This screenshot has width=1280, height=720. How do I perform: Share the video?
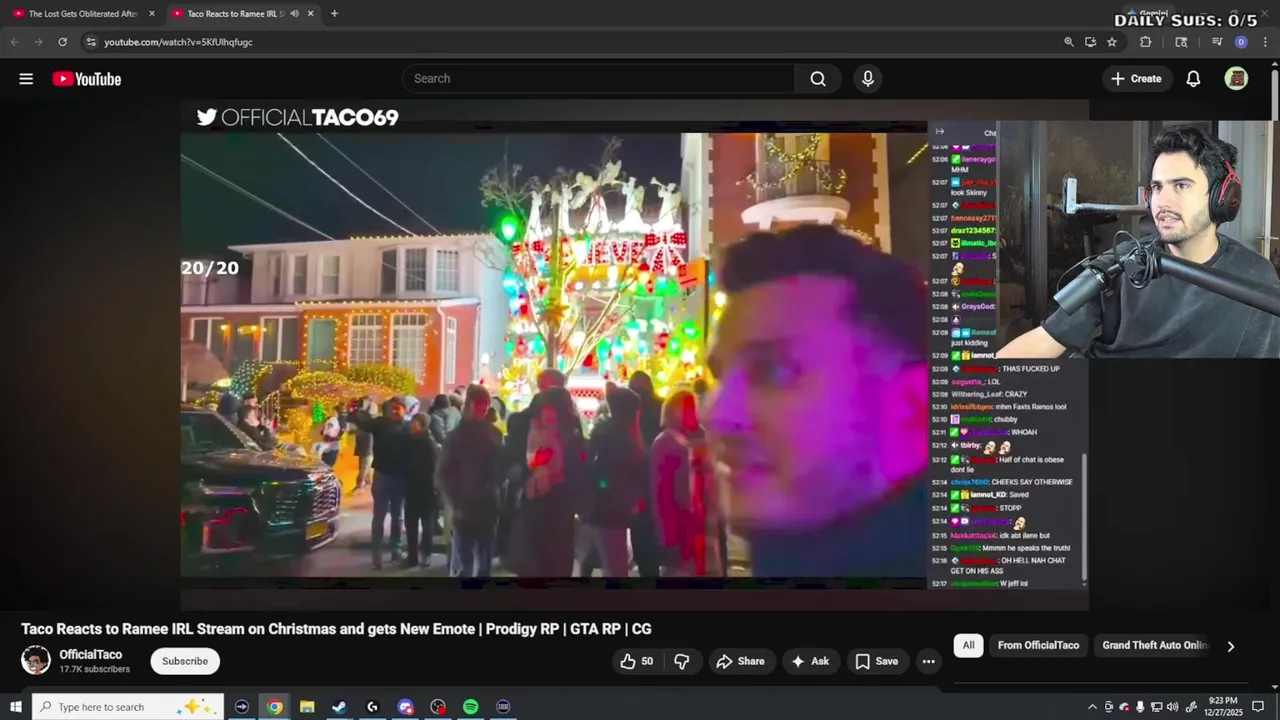pos(740,661)
